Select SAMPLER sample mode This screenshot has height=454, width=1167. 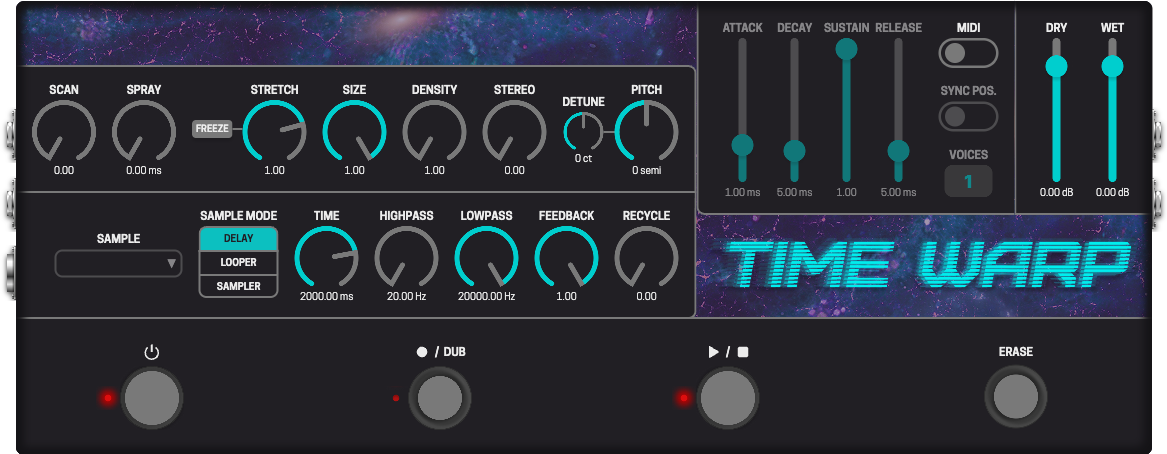click(x=238, y=287)
